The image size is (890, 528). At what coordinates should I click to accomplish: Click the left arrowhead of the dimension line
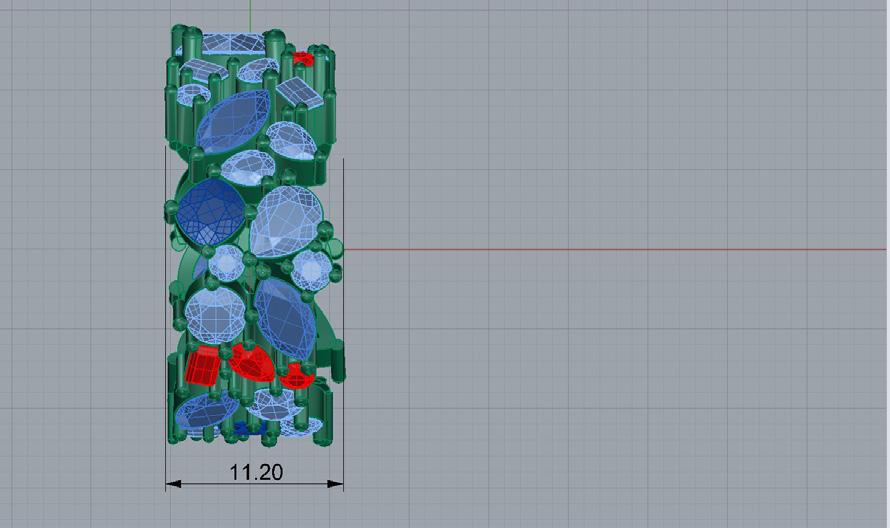(x=173, y=484)
